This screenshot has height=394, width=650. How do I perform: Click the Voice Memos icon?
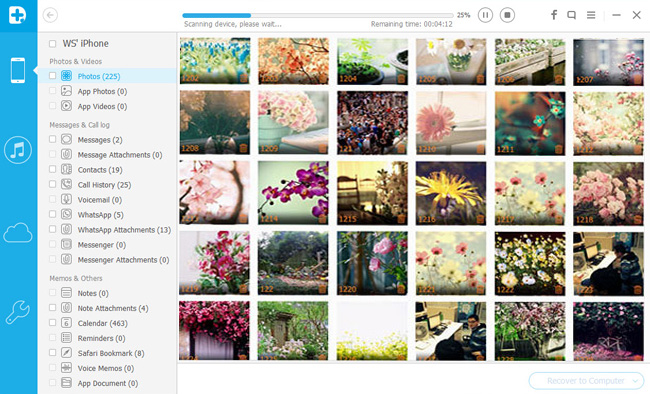[x=66, y=367]
